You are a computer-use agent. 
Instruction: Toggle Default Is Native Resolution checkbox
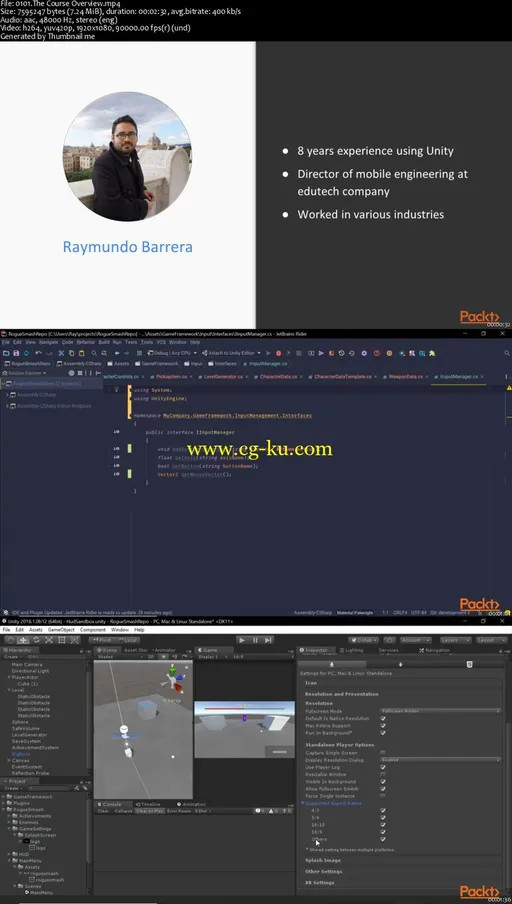pyautogui.click(x=383, y=718)
